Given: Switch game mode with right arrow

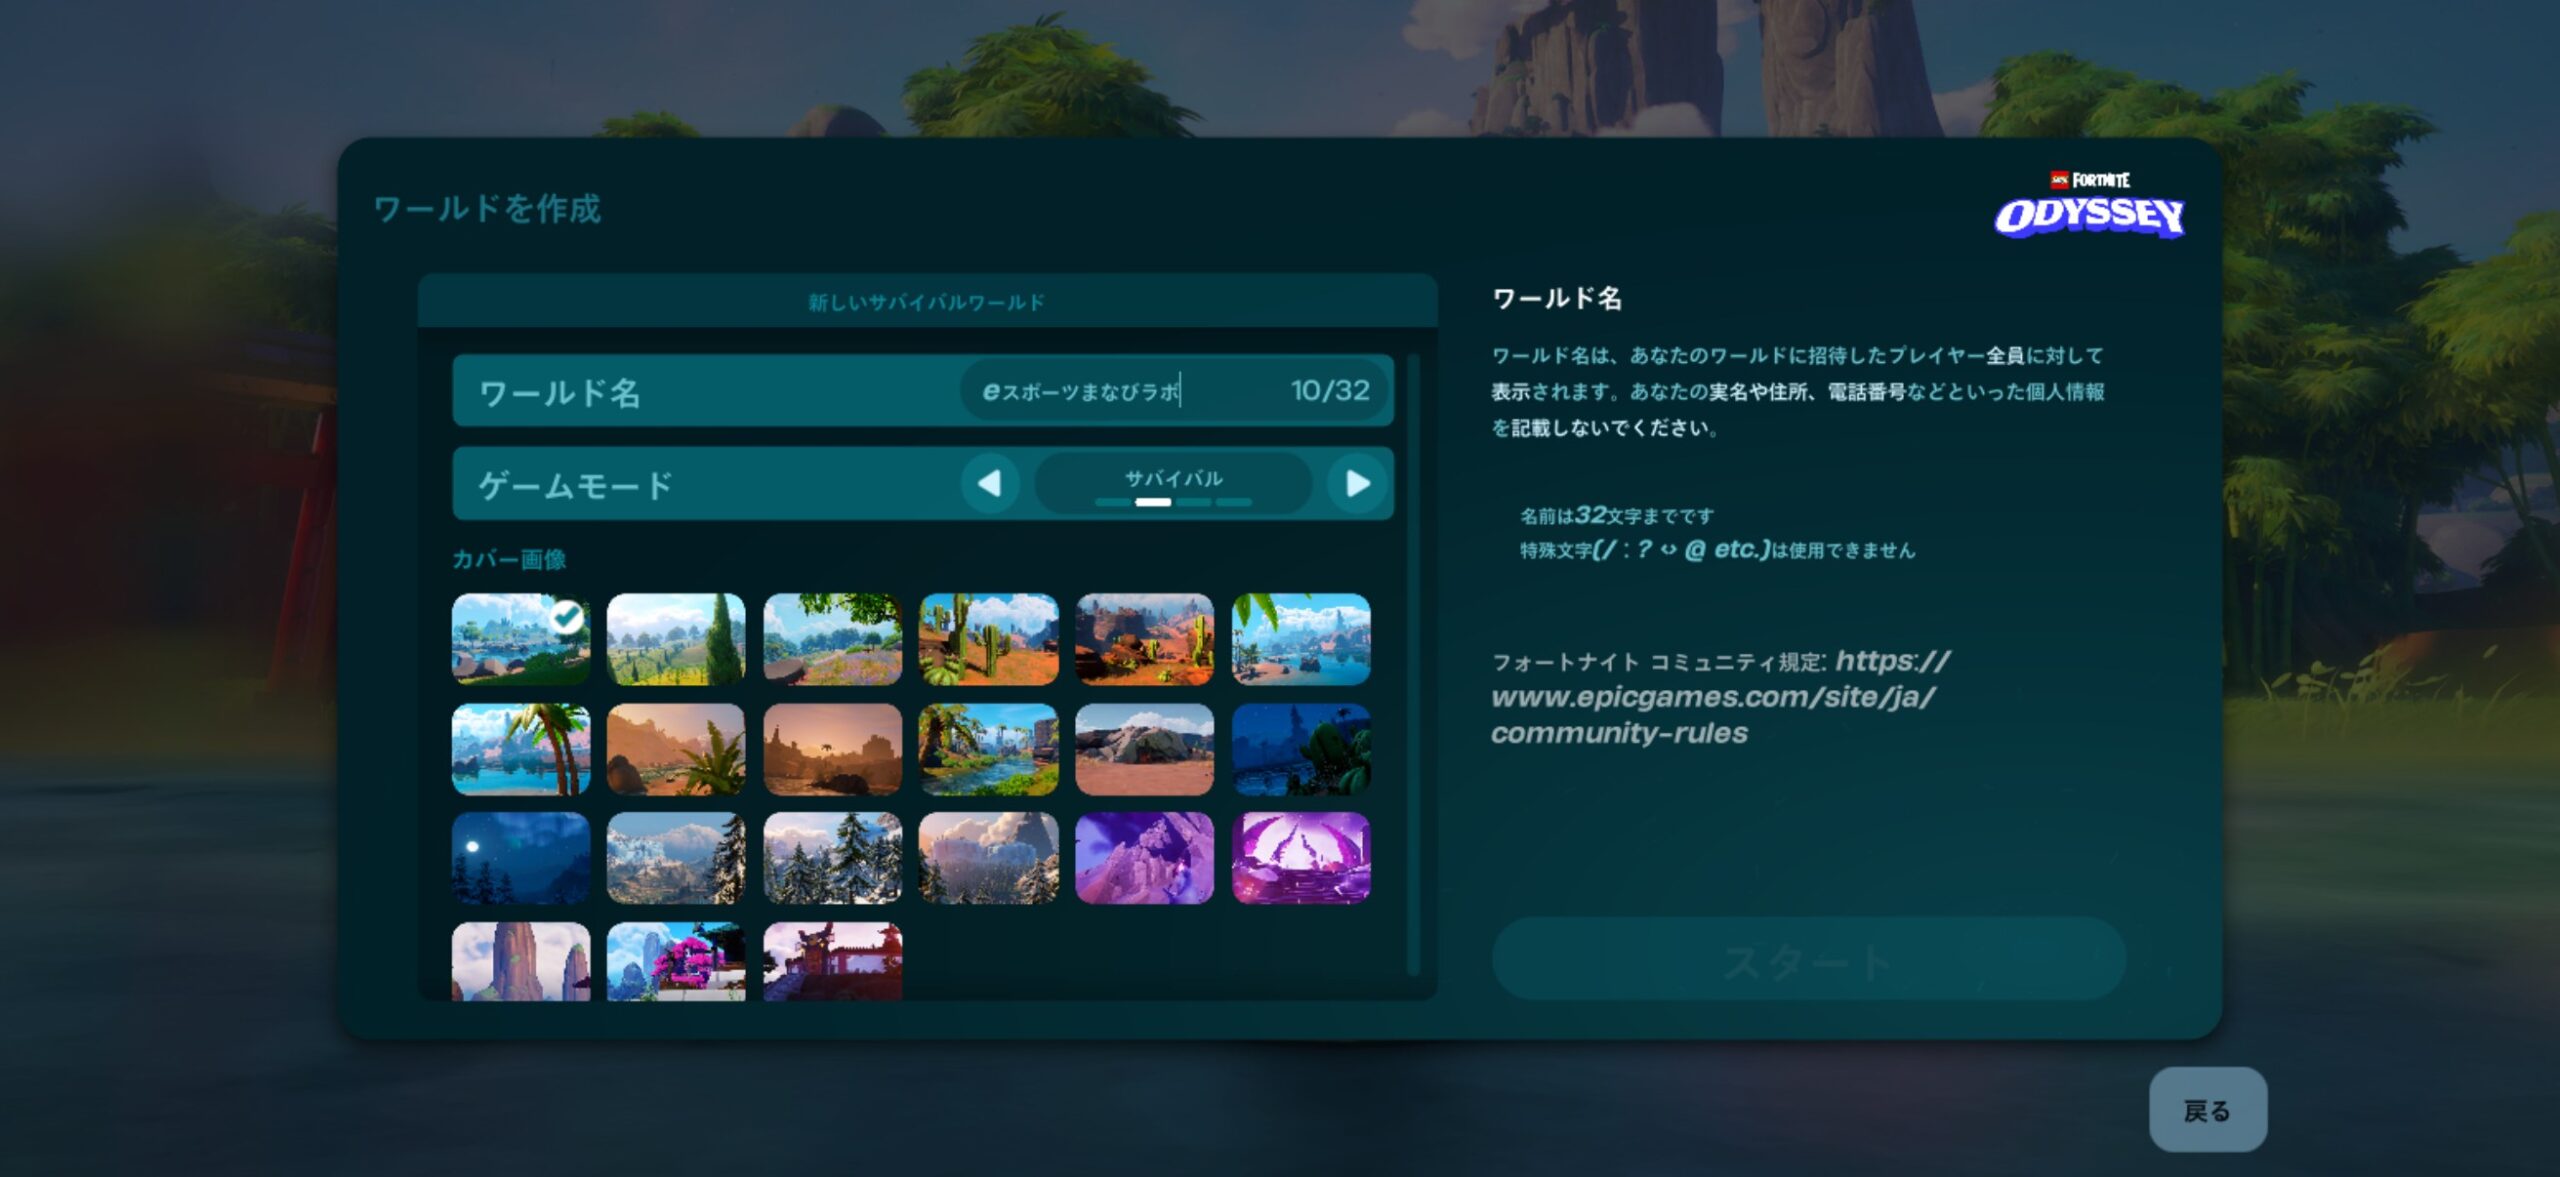Looking at the screenshot, I should point(1357,484).
